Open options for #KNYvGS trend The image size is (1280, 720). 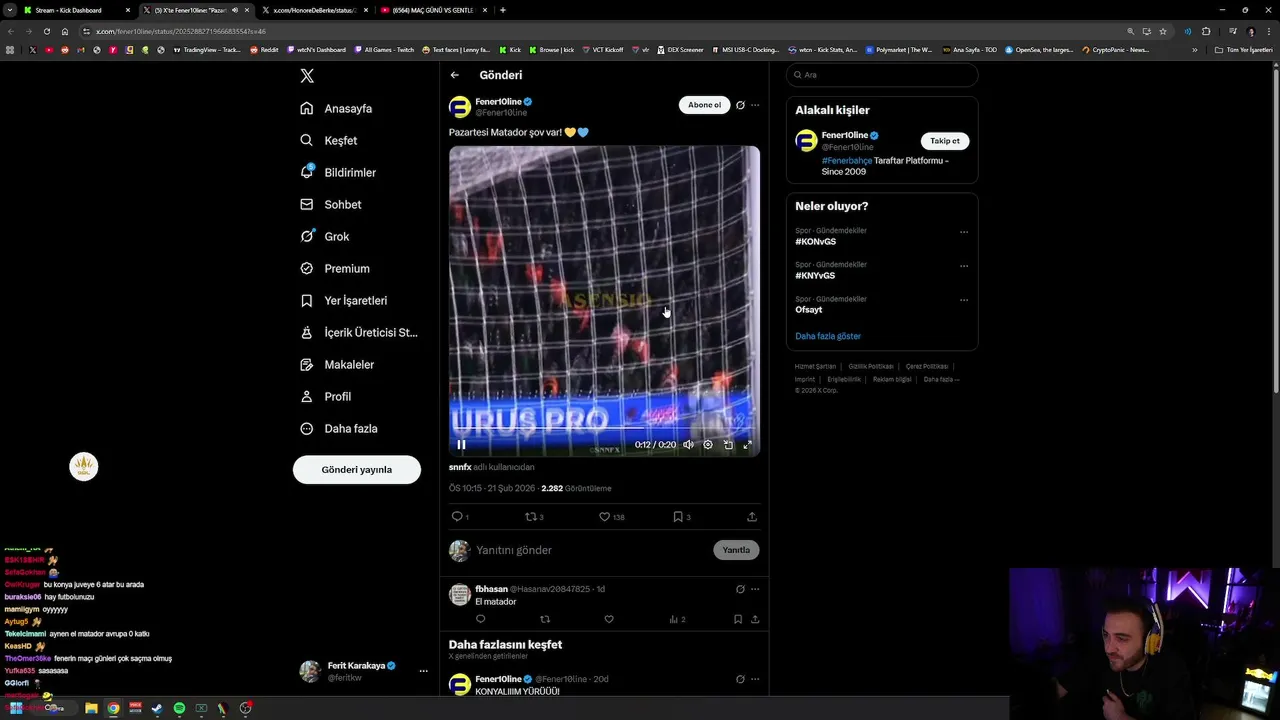(964, 266)
